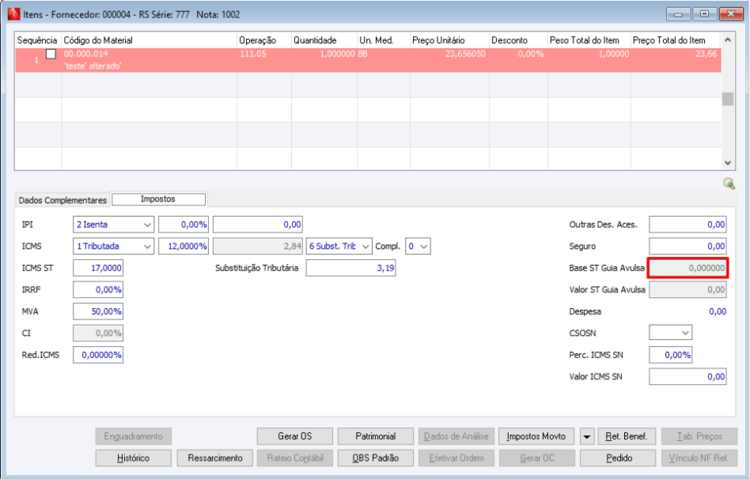Click the Dados de Análise button
Viewport: 750px width, 479px height.
pos(456,436)
